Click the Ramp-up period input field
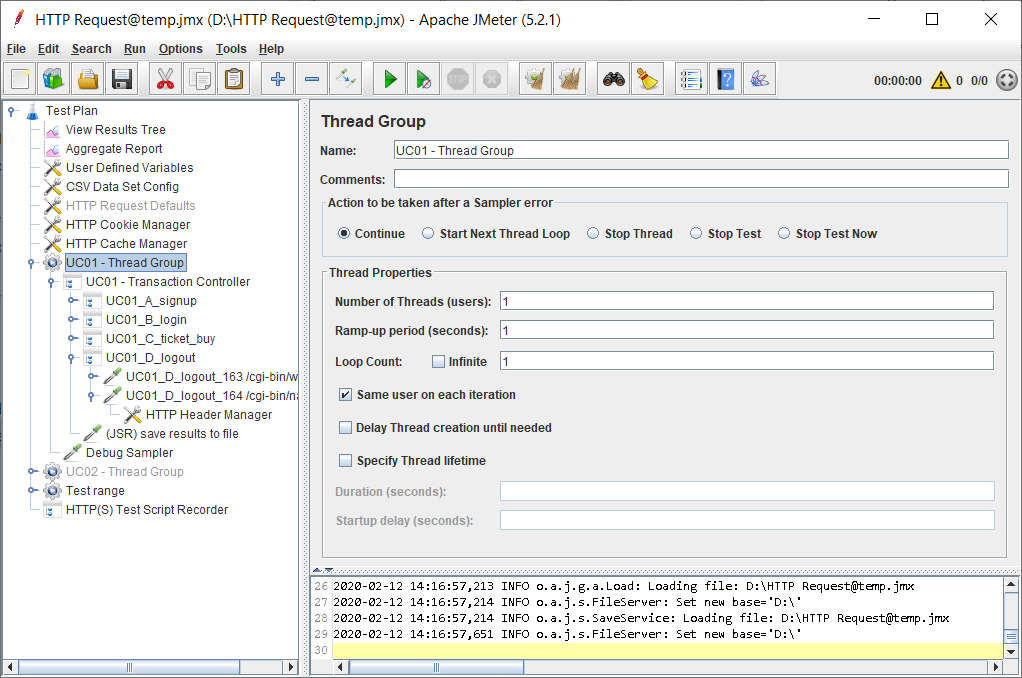 [747, 331]
